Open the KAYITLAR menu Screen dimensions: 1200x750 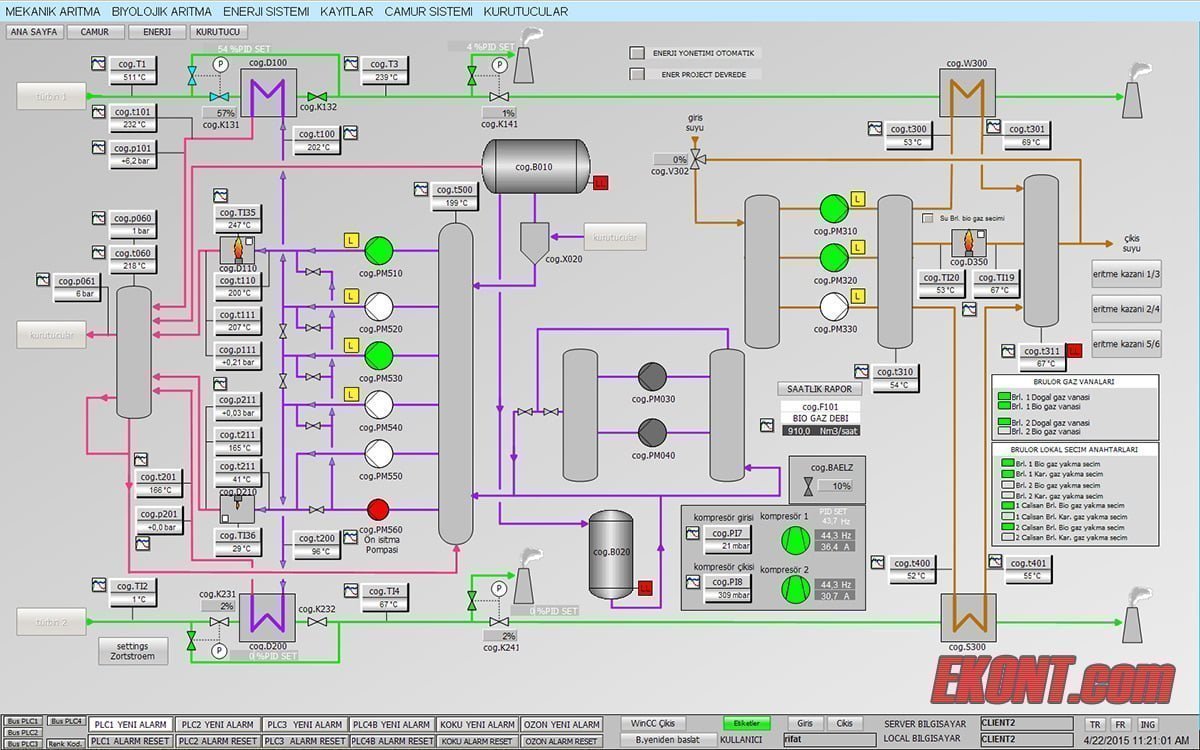[x=346, y=12]
